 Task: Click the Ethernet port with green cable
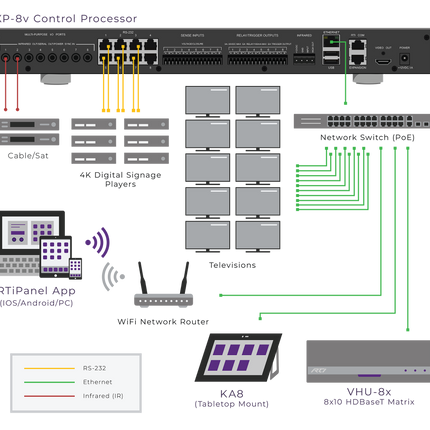(331, 41)
